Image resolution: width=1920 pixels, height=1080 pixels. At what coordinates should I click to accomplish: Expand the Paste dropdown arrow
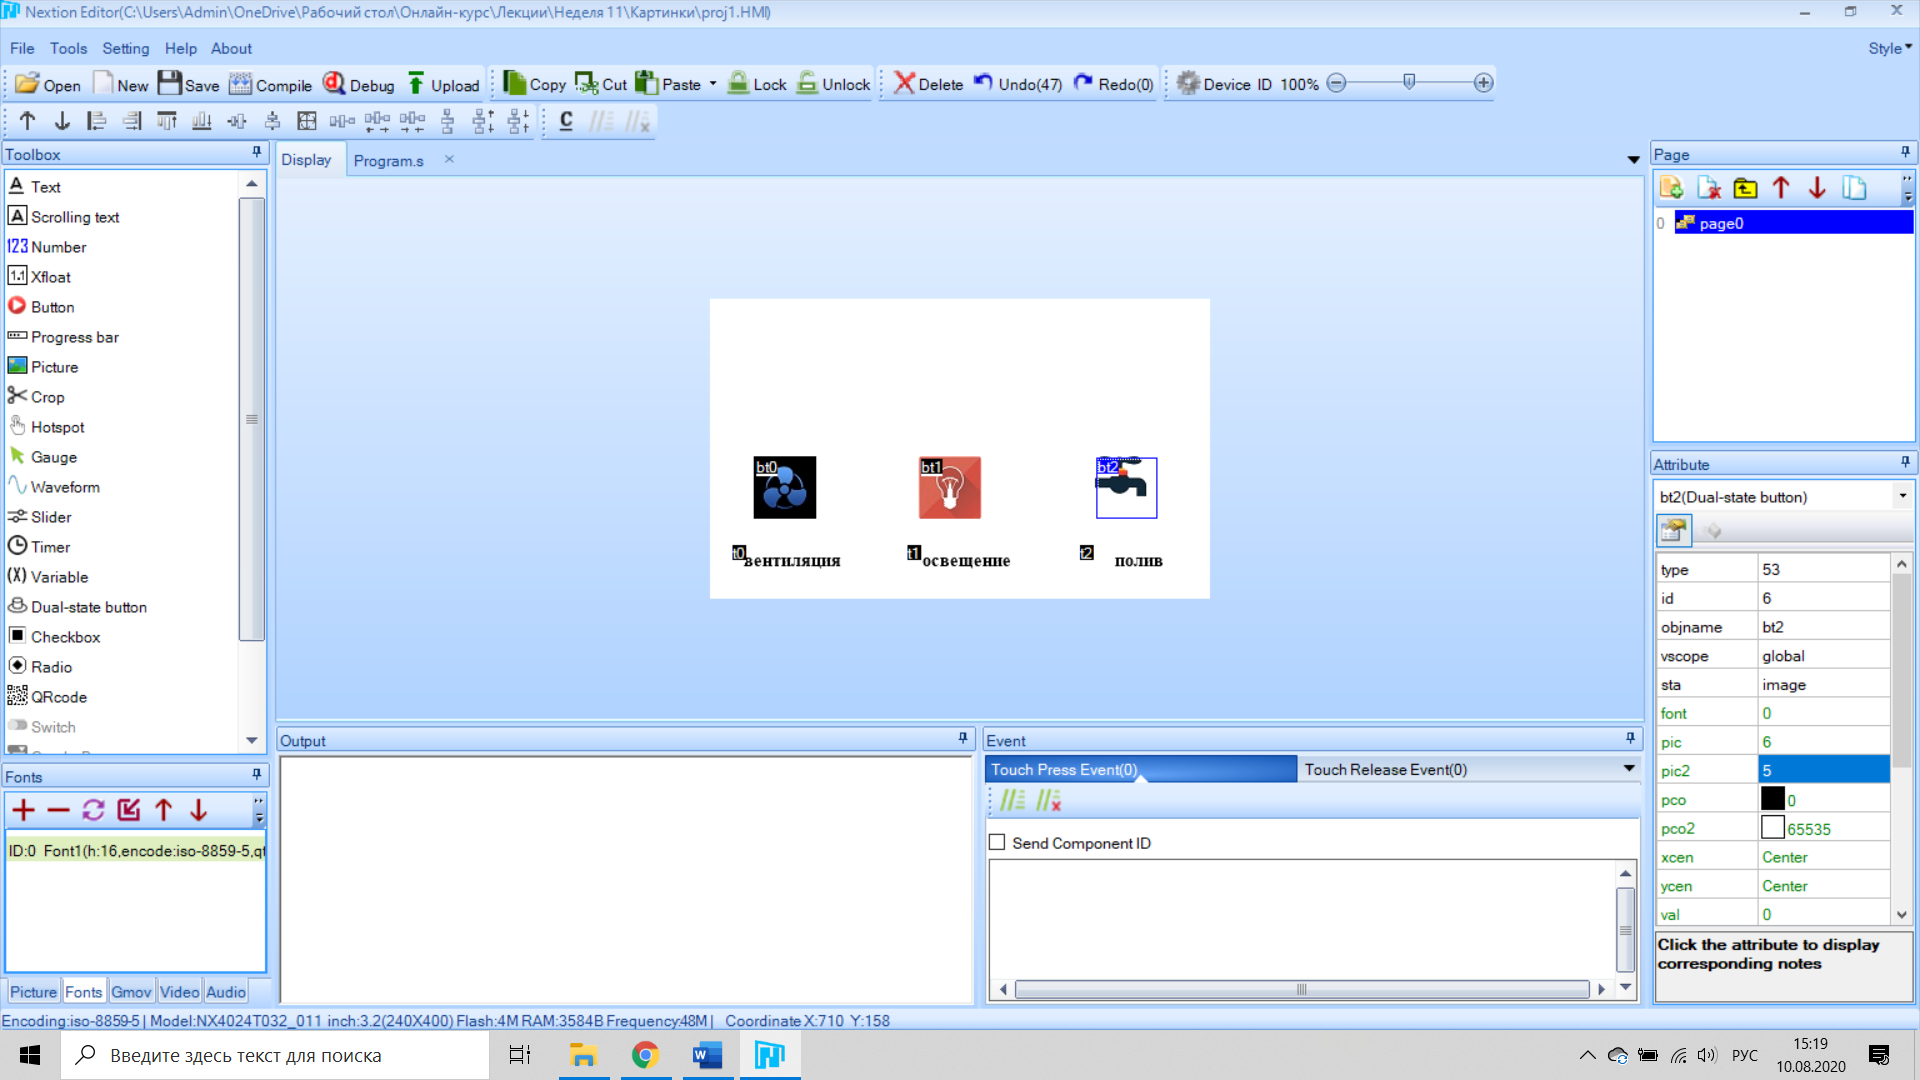pos(713,84)
